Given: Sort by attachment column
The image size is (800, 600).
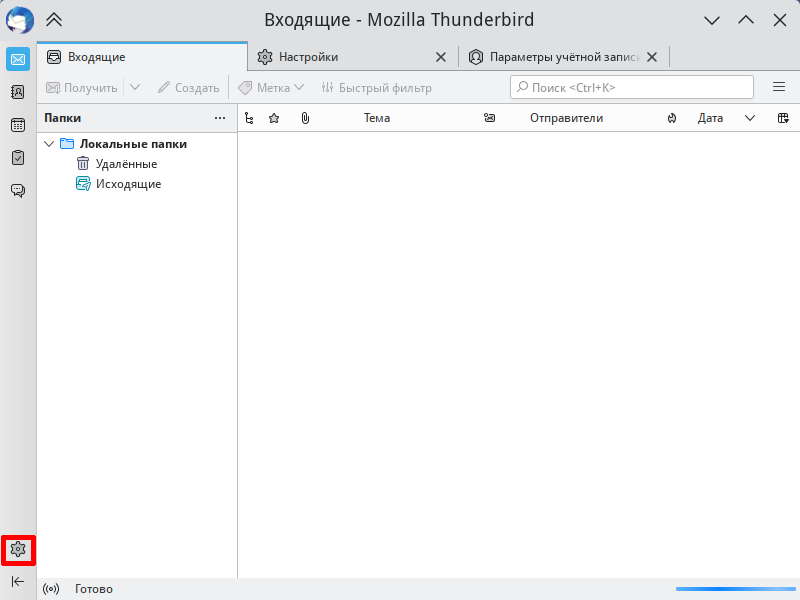Looking at the screenshot, I should point(305,118).
